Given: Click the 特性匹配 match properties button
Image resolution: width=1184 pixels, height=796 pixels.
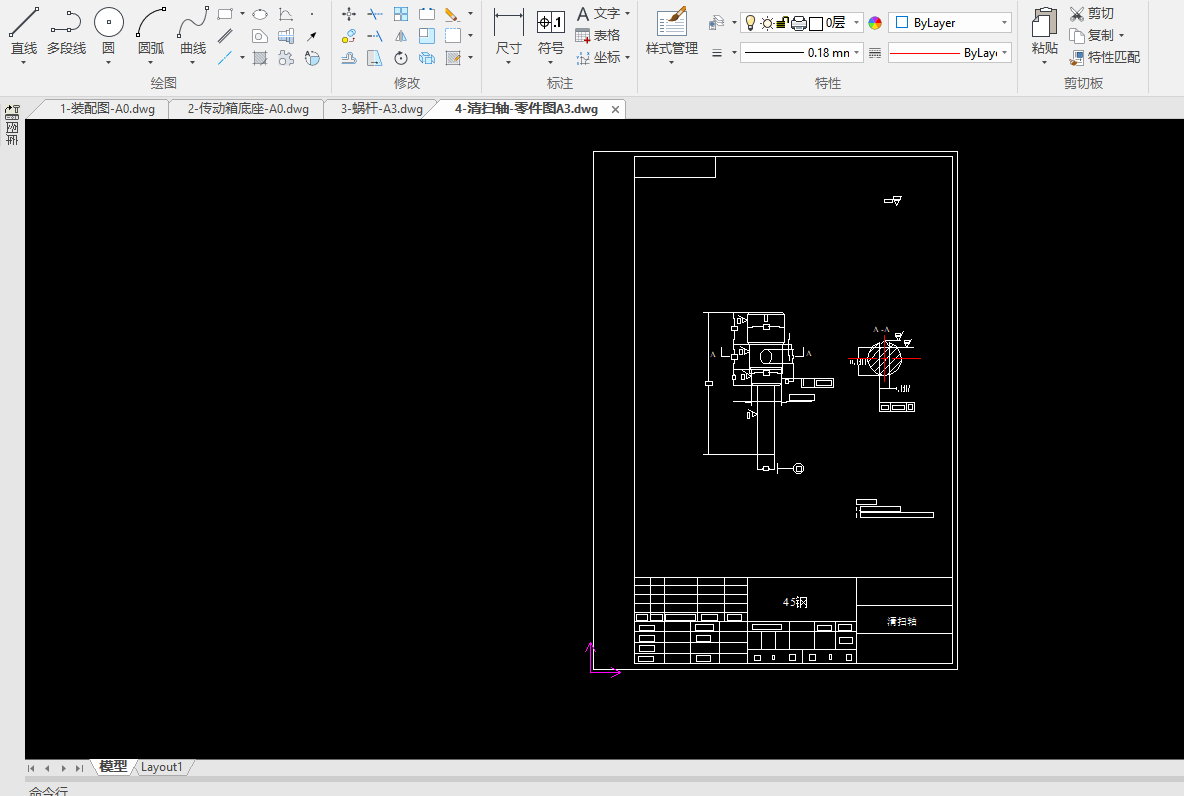Looking at the screenshot, I should click(x=1105, y=57).
